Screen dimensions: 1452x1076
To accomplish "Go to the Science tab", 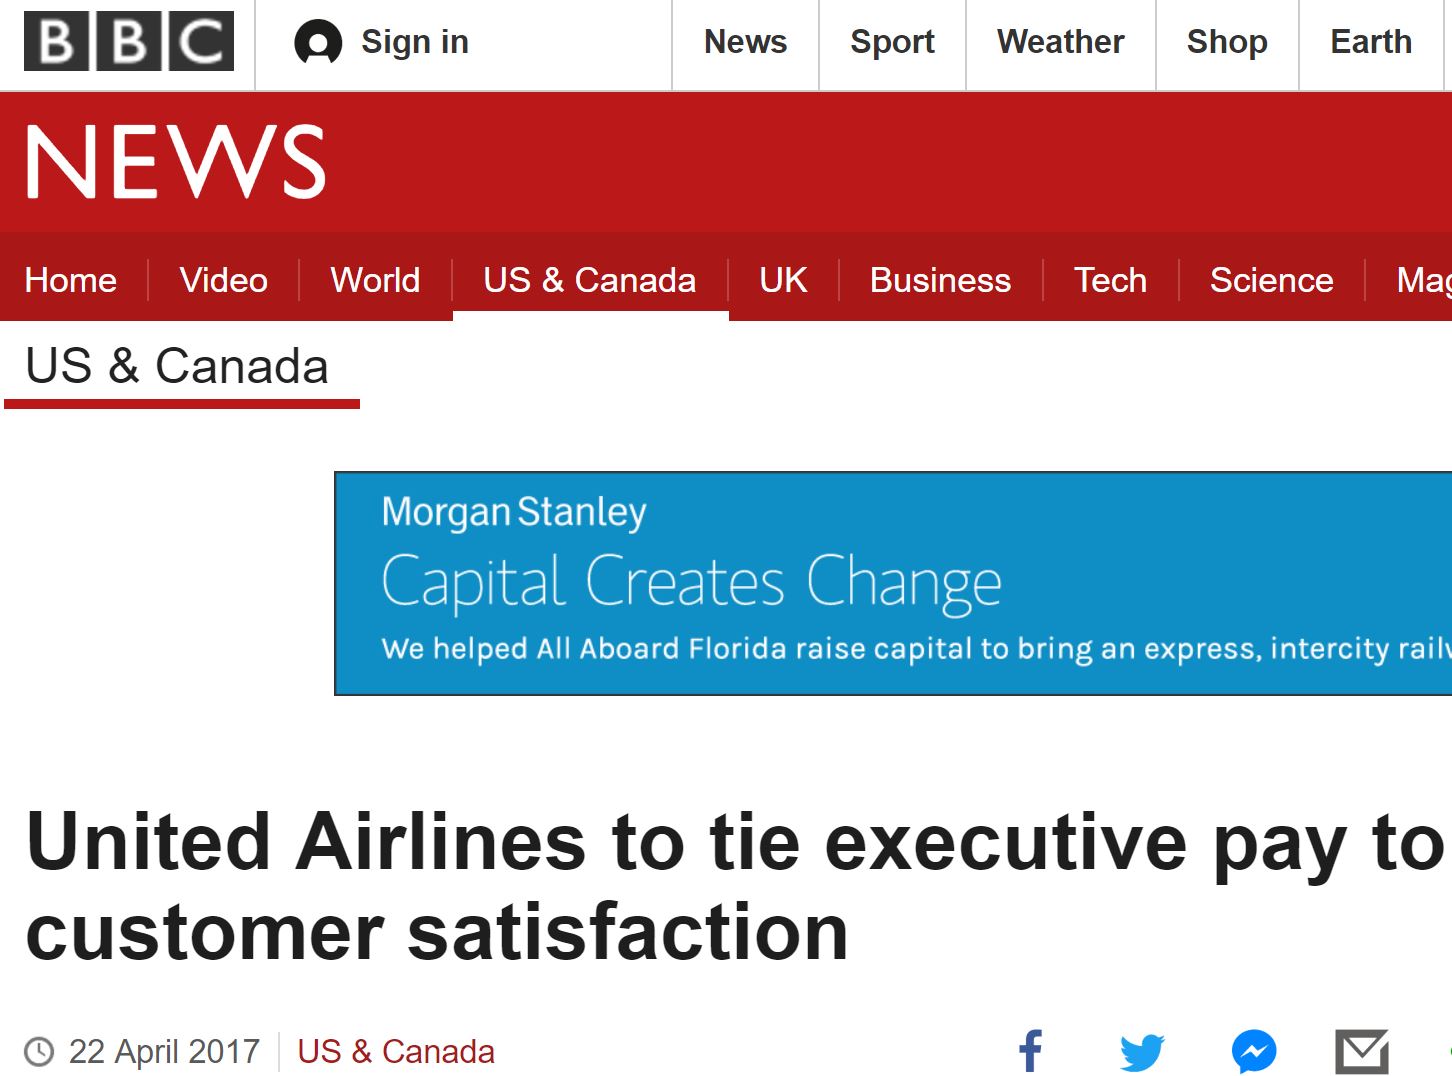I will (x=1271, y=280).
